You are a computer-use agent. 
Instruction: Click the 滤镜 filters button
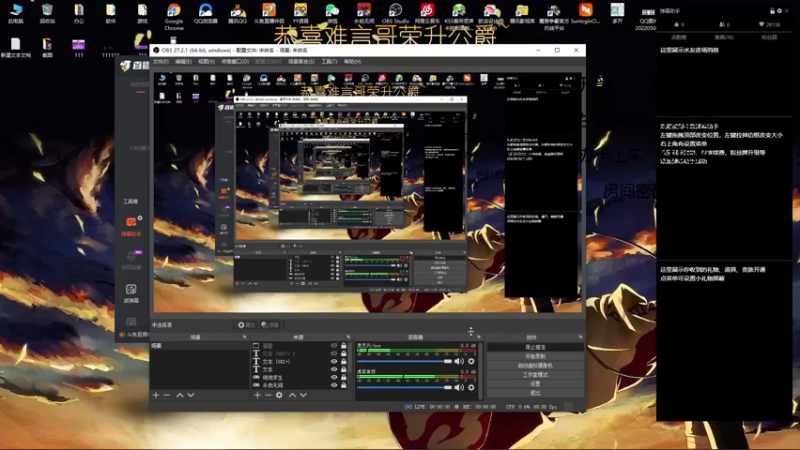pyautogui.click(x=270, y=325)
